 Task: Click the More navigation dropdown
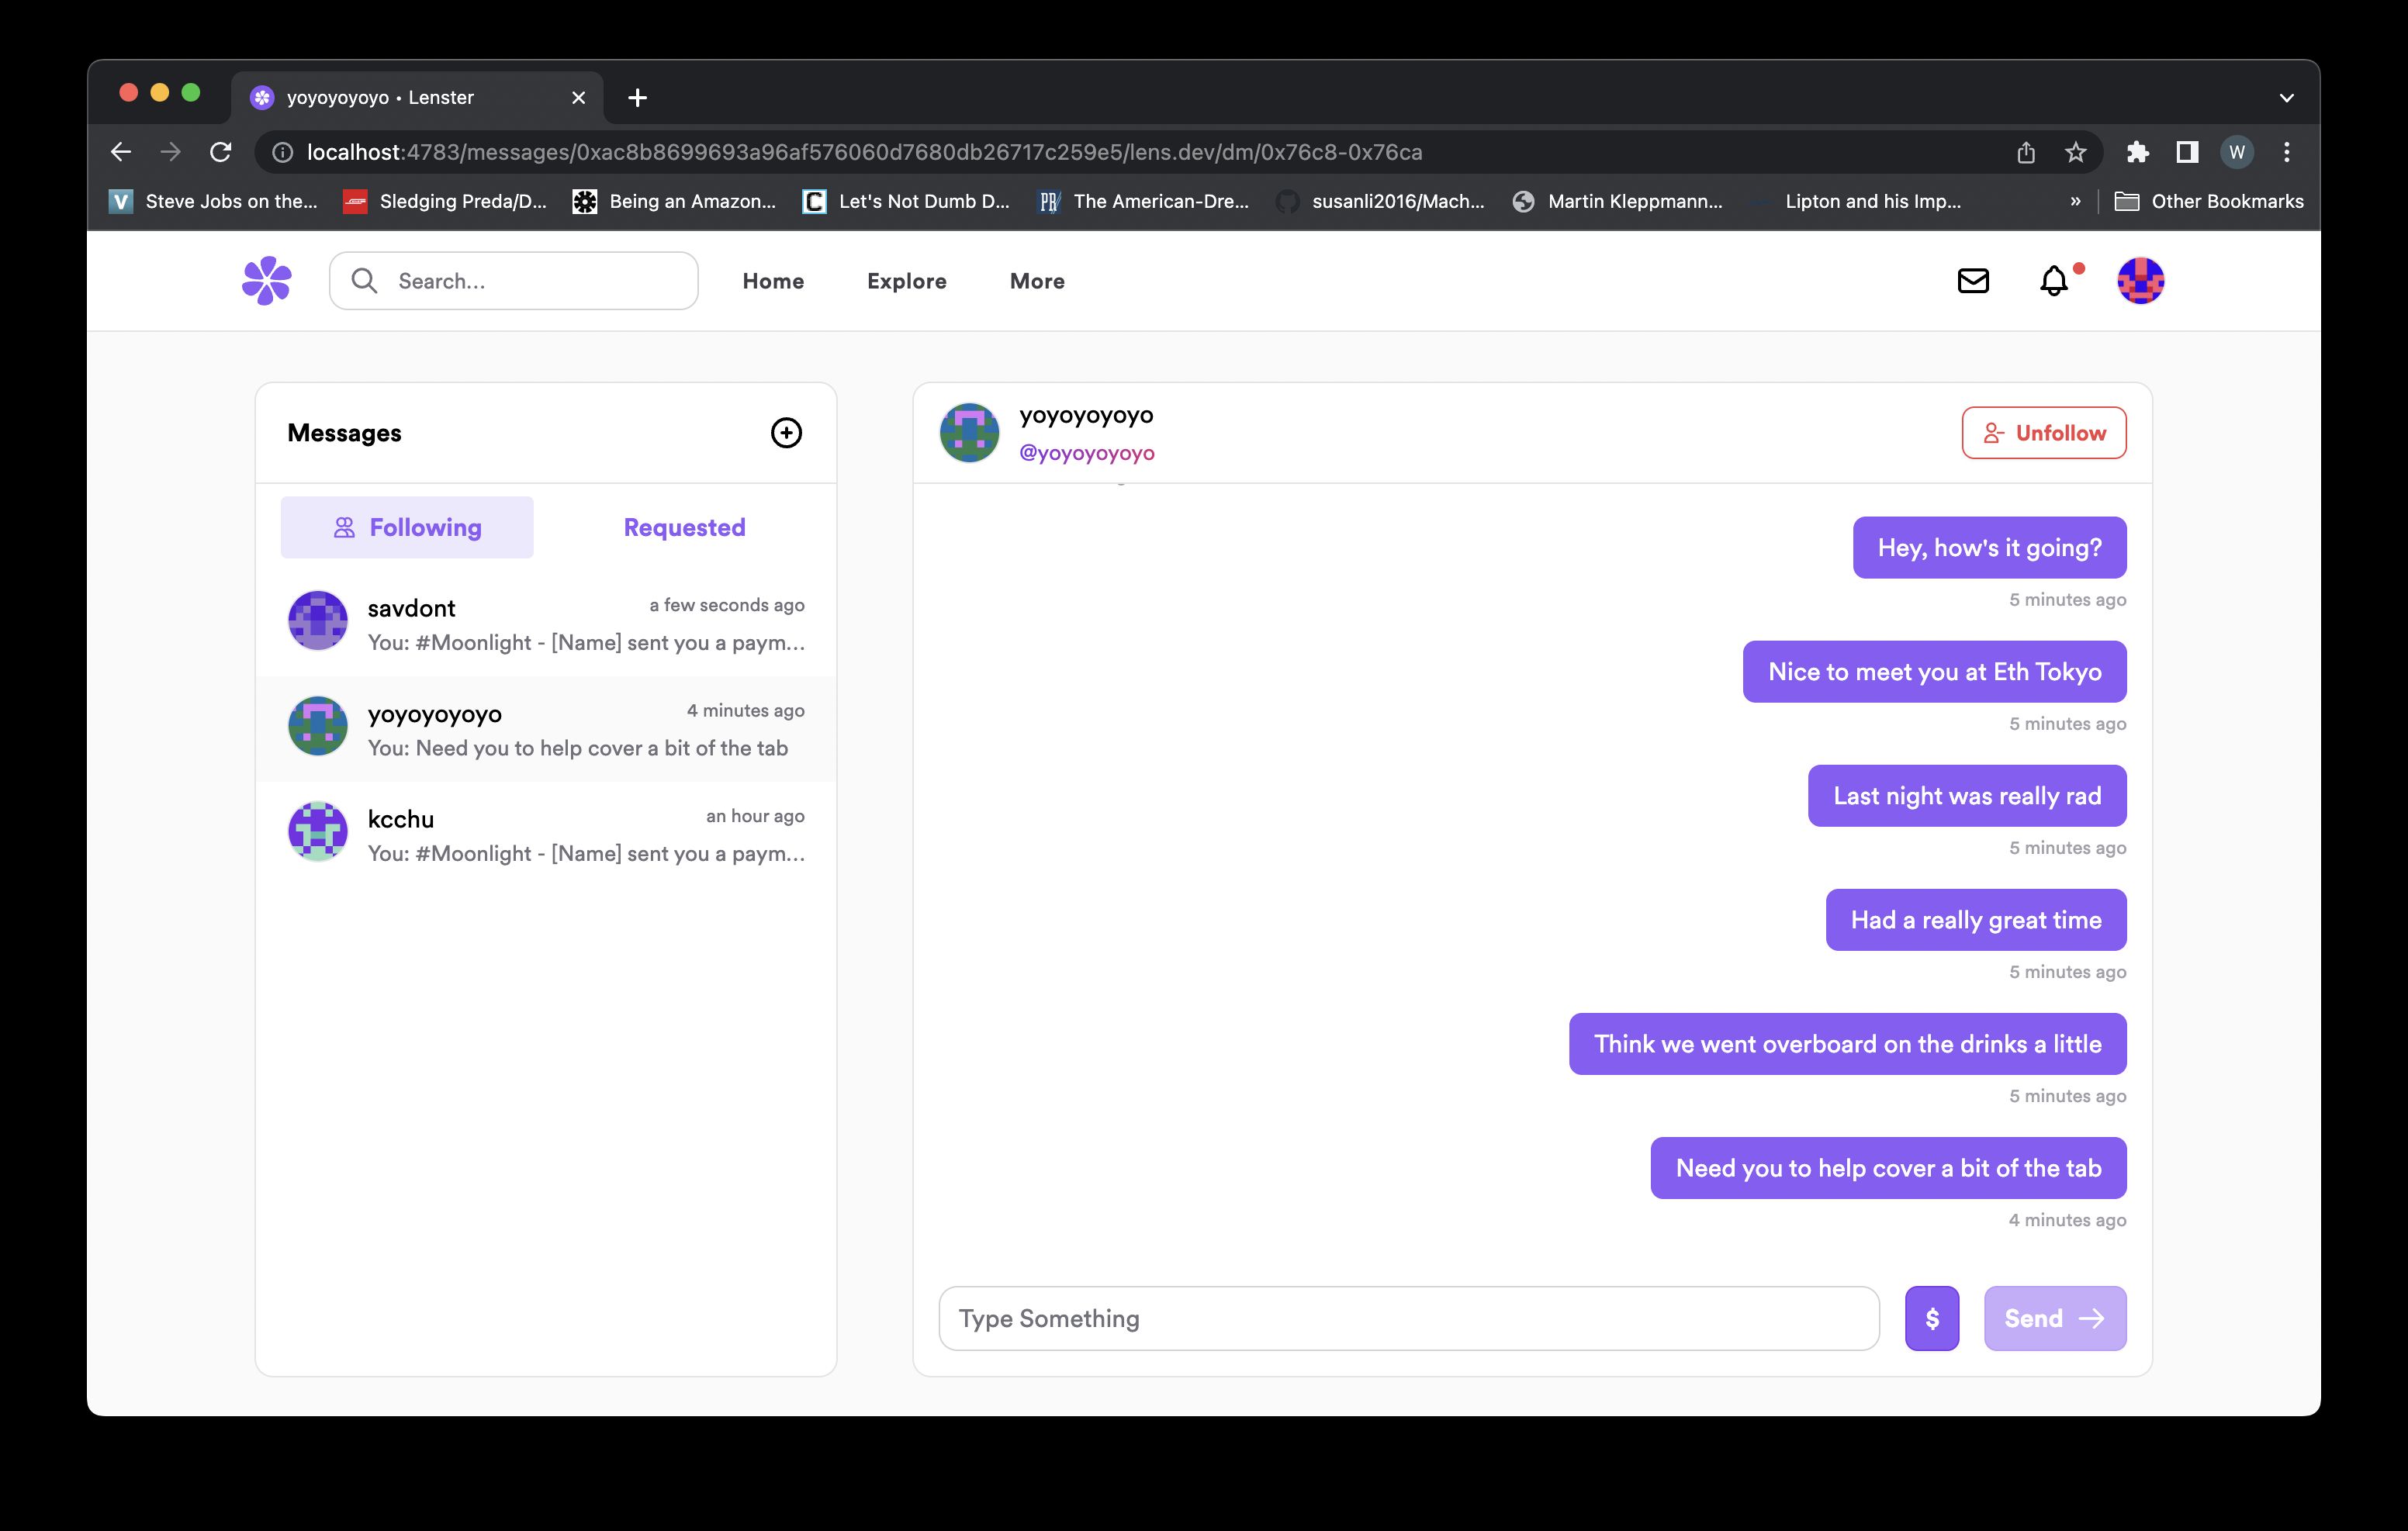coord(1036,281)
